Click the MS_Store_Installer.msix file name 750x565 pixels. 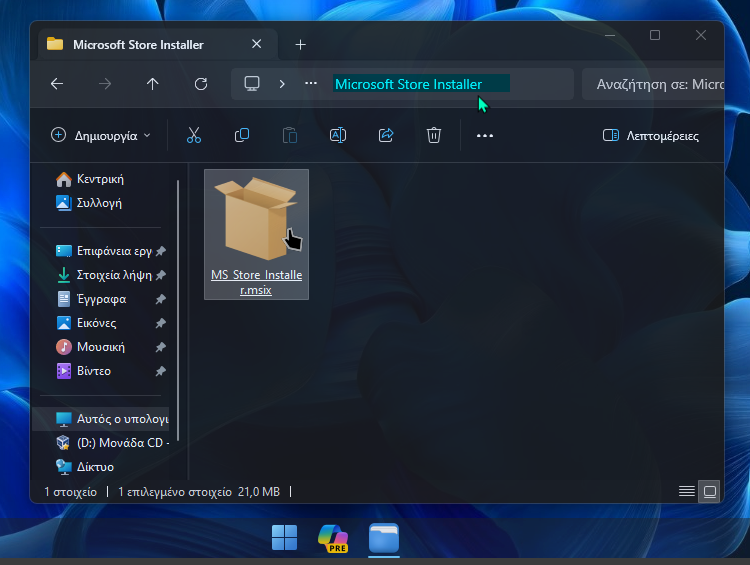(256, 282)
